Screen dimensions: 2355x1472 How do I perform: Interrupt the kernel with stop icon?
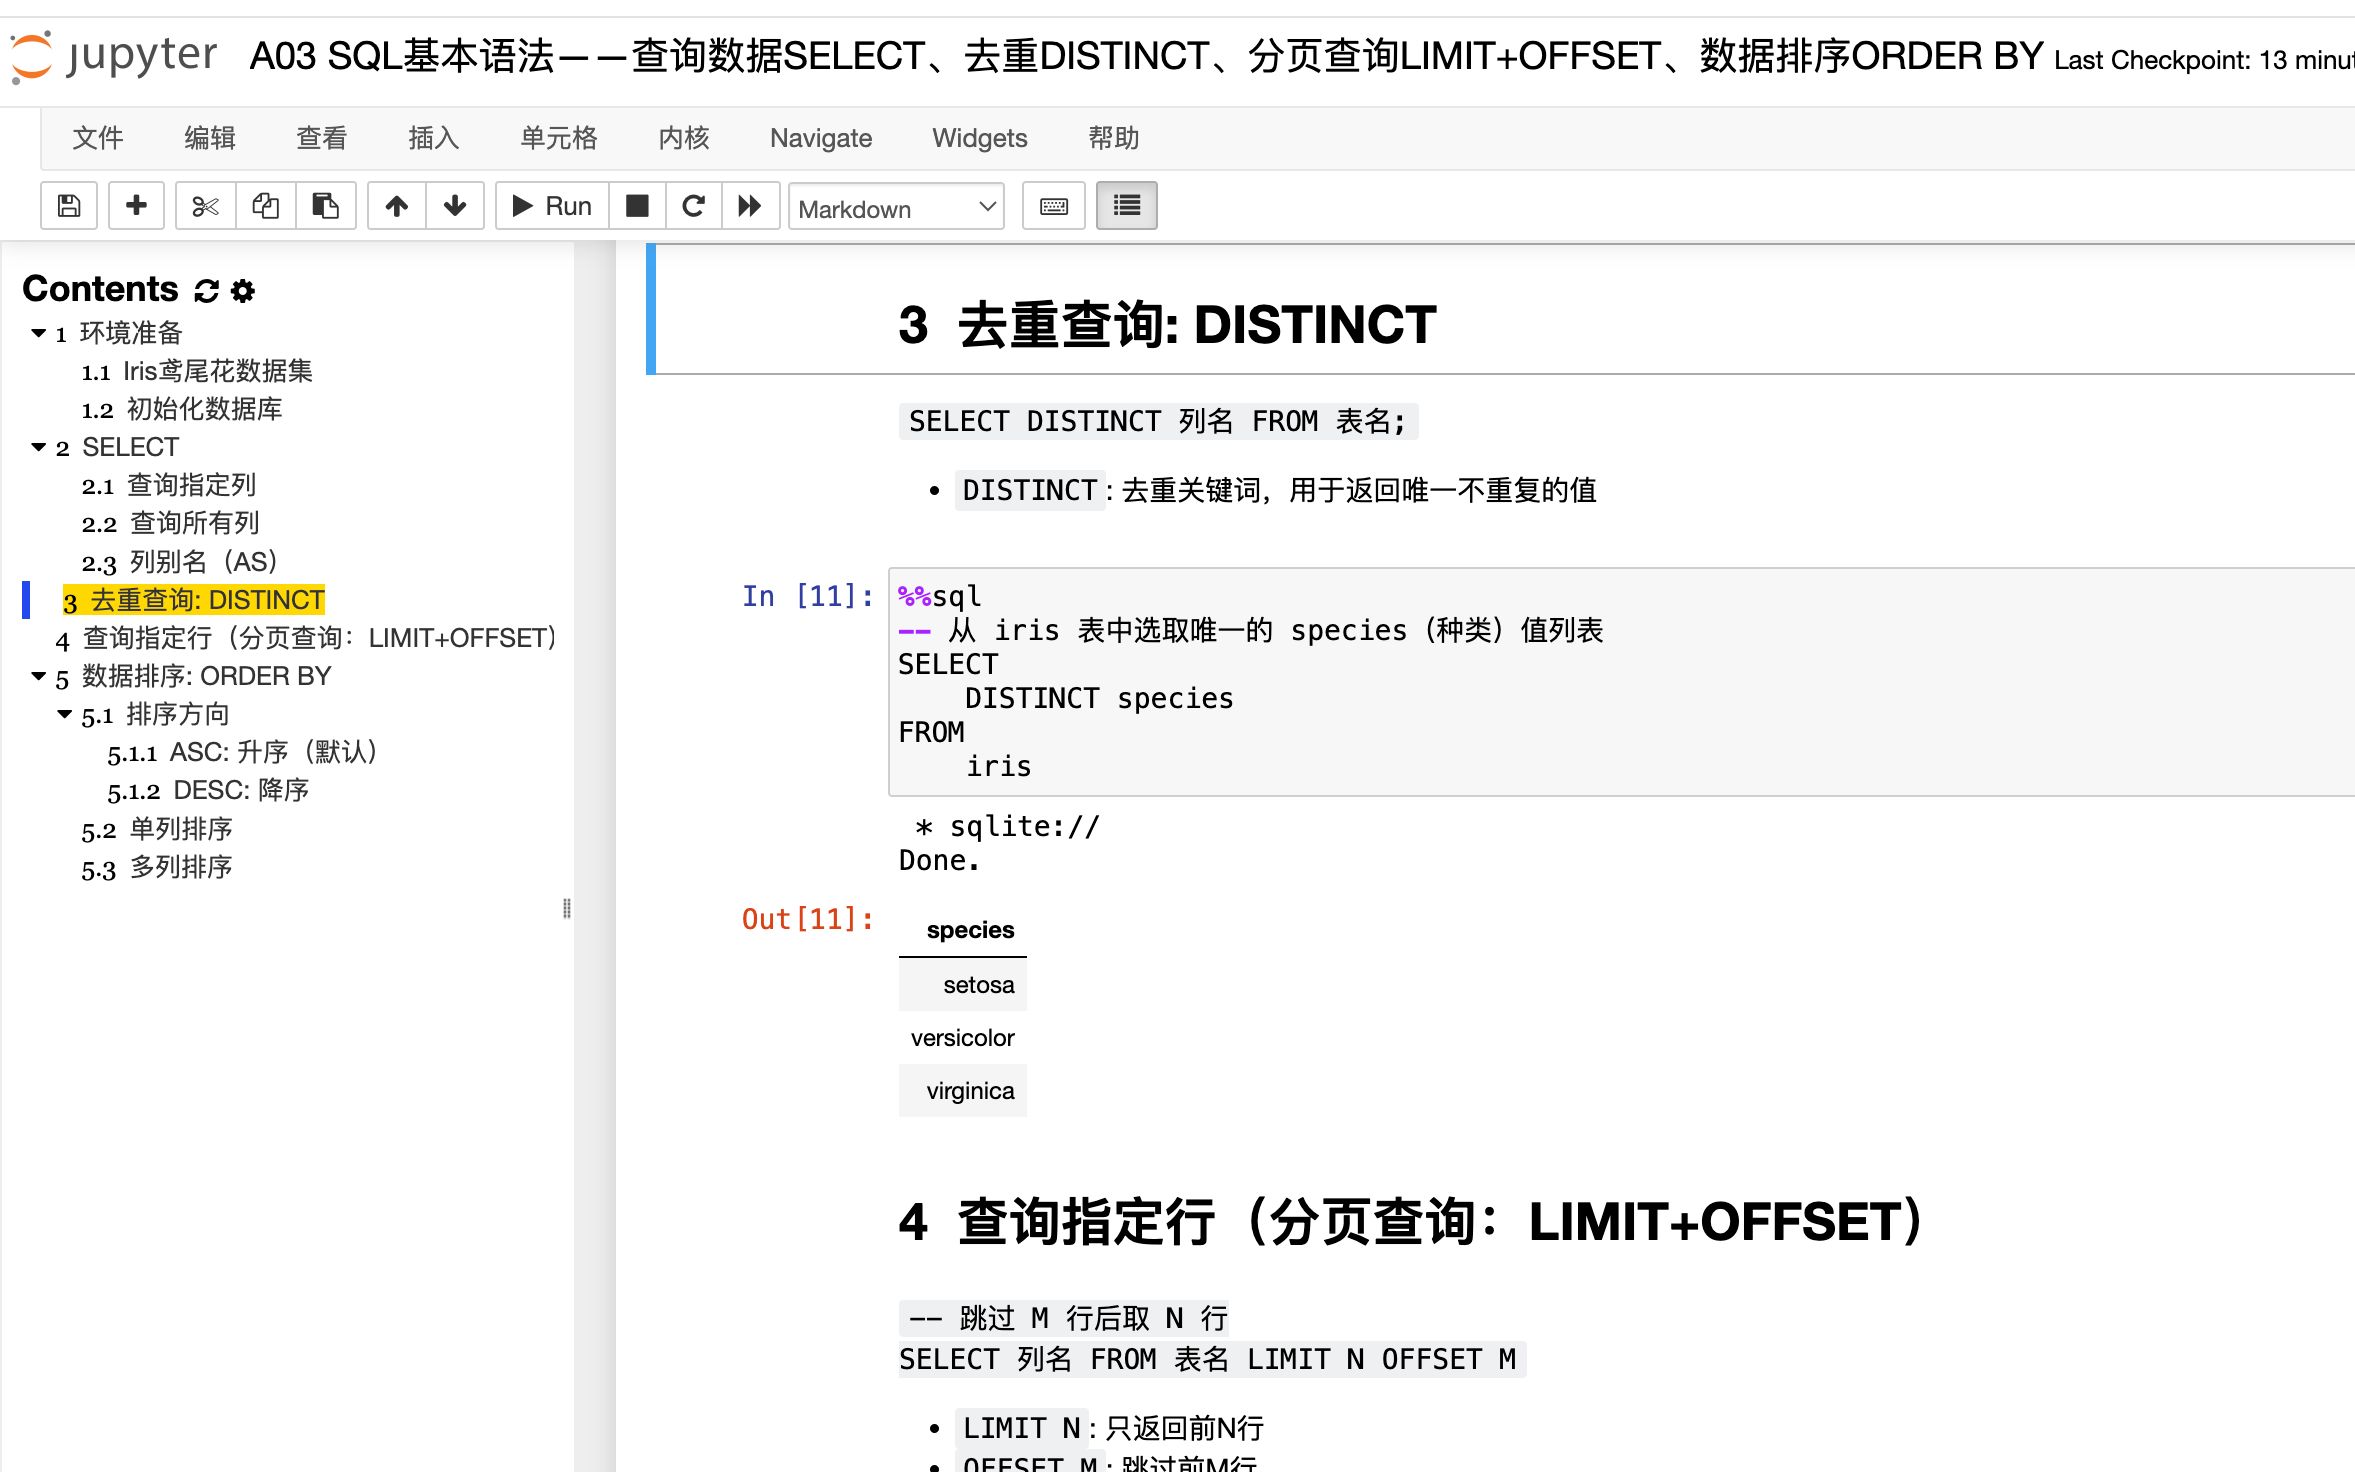coord(636,205)
